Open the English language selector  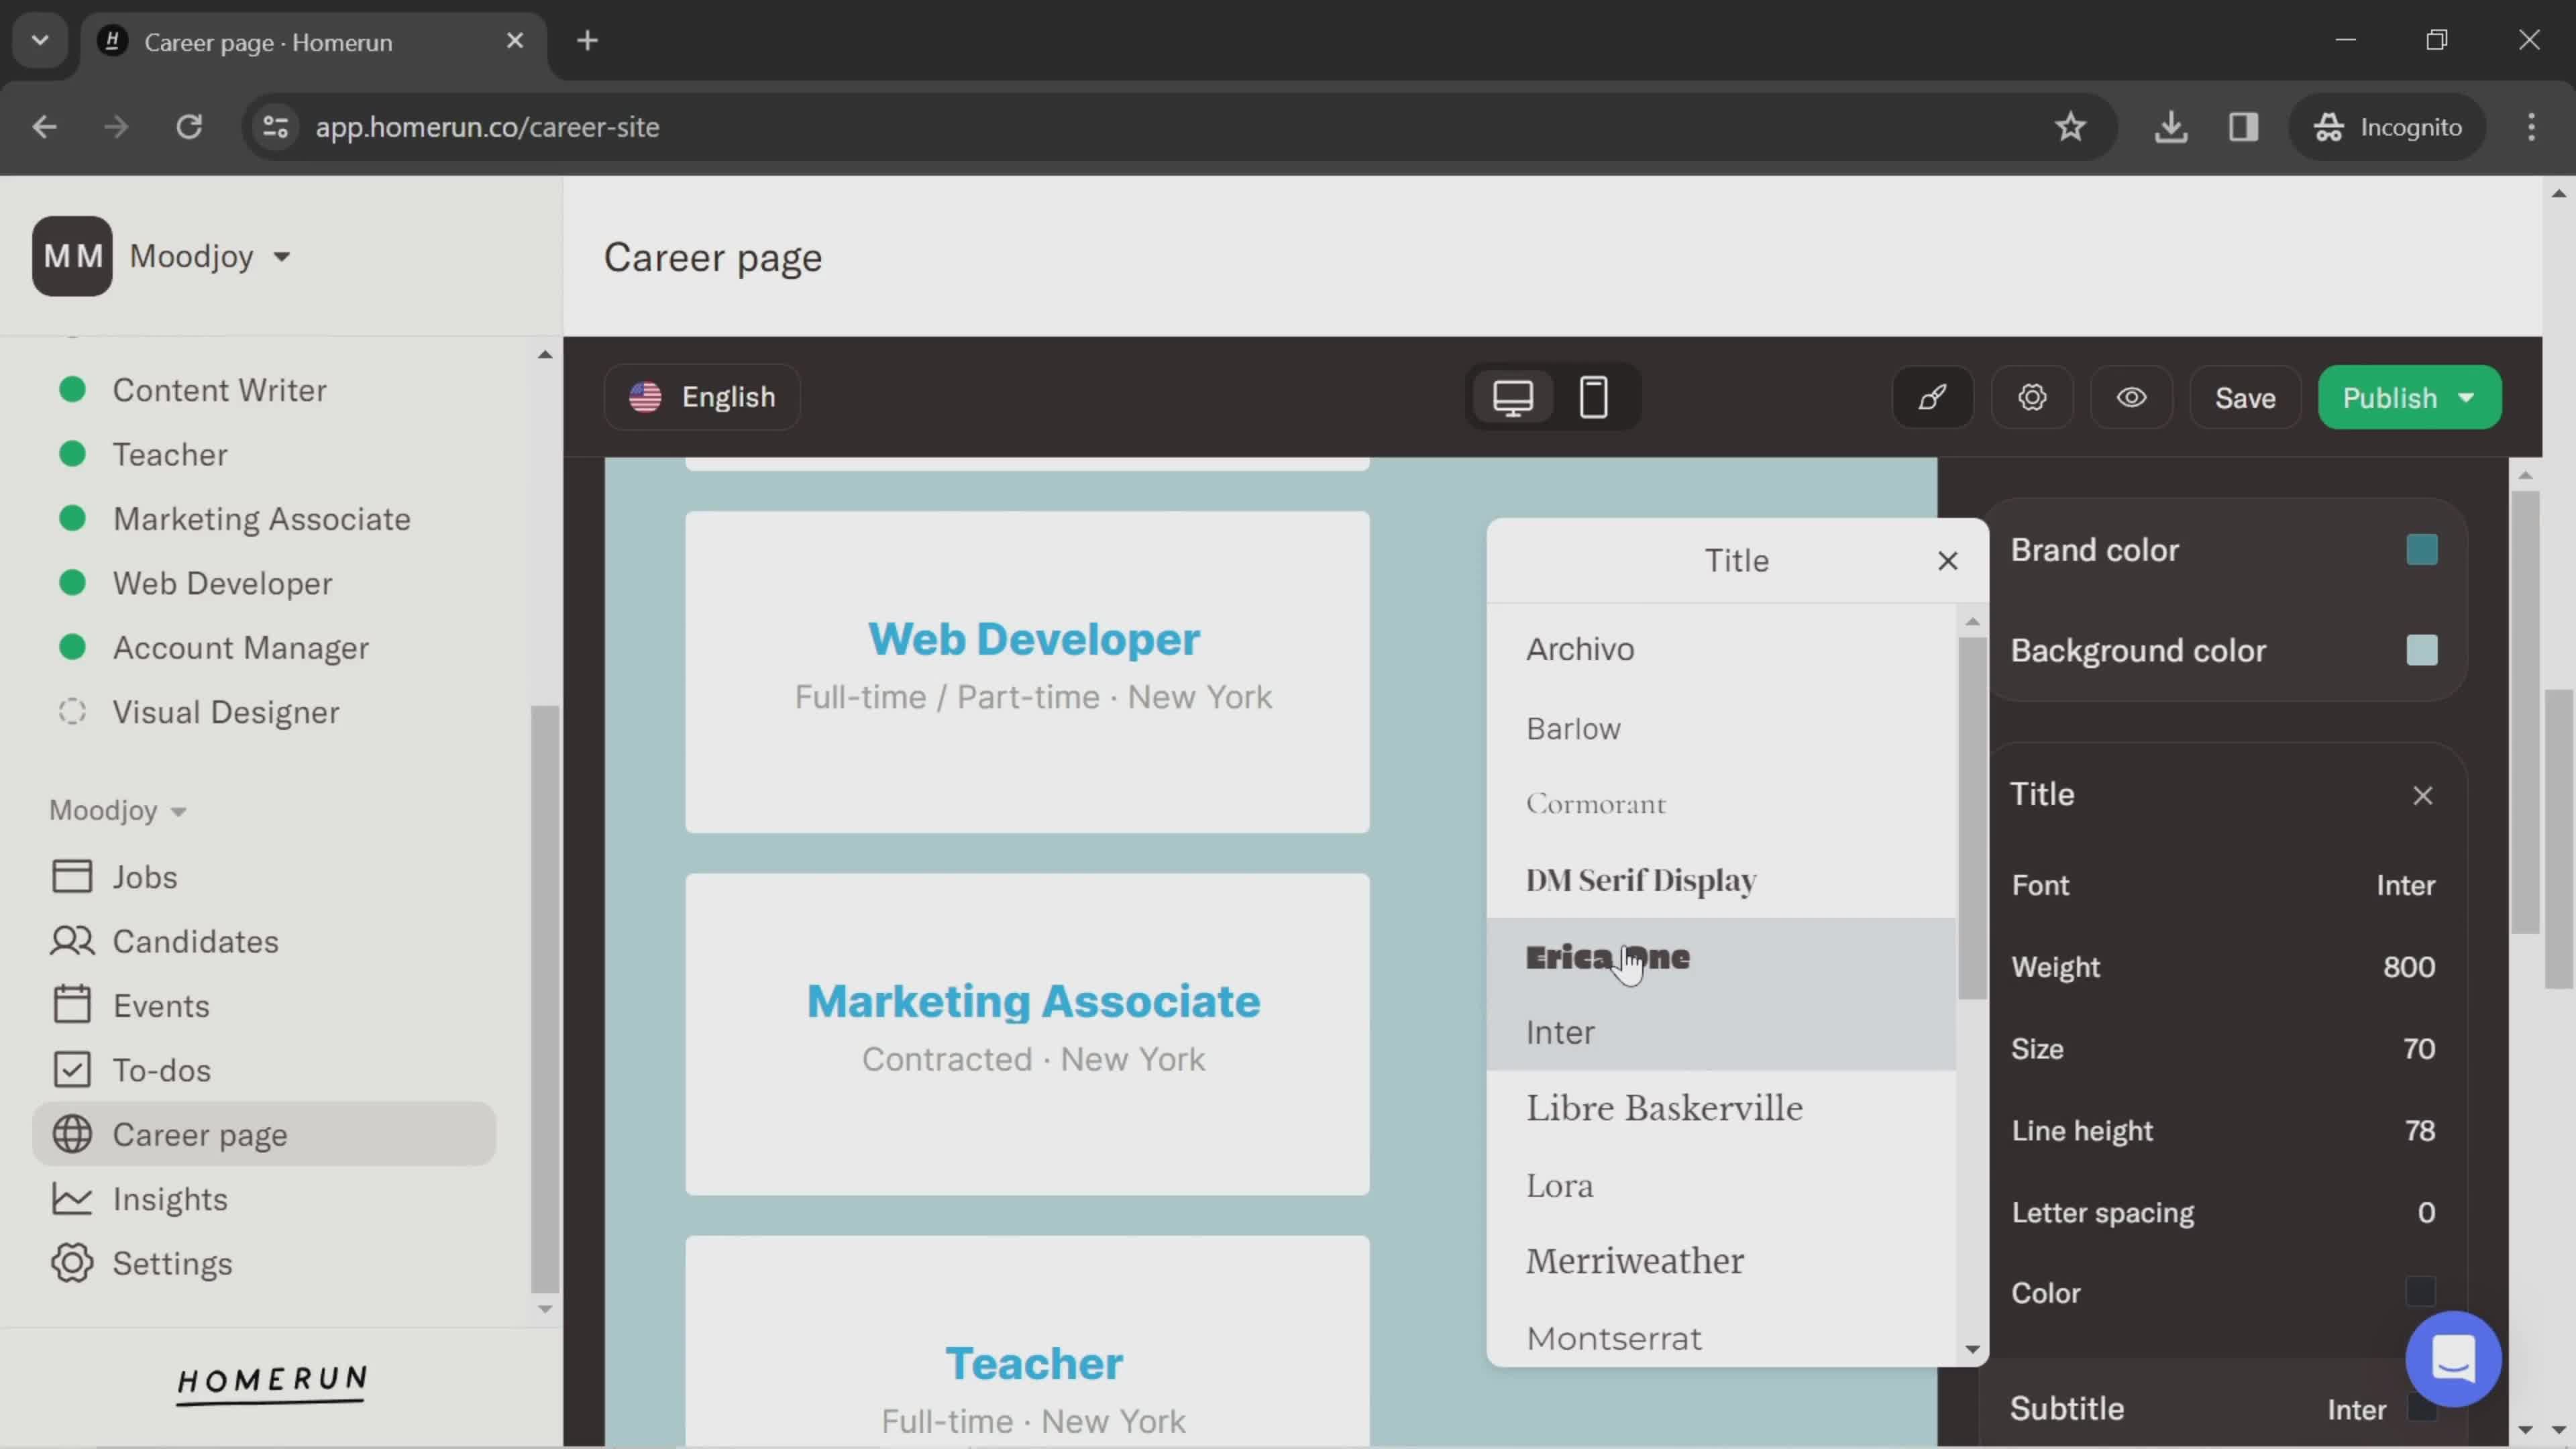click(x=702, y=397)
